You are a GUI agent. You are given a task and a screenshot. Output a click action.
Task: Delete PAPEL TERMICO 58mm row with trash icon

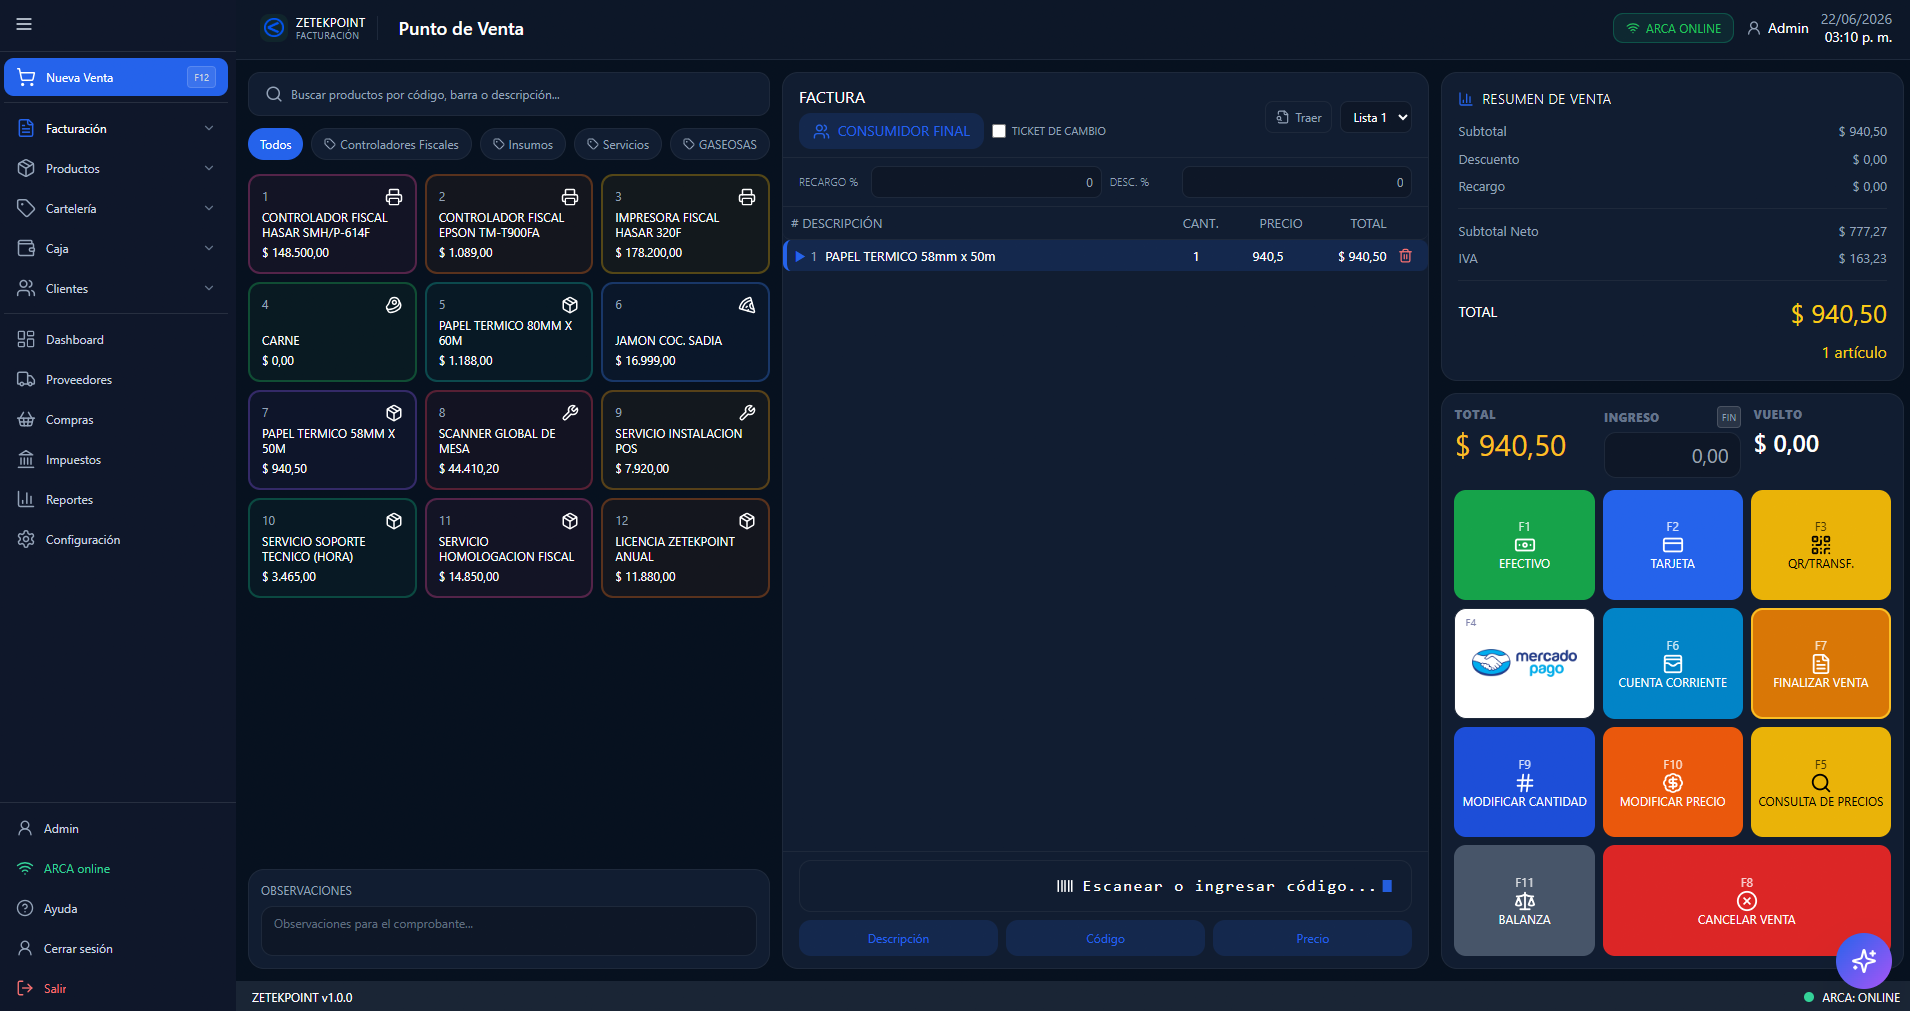pos(1405,256)
